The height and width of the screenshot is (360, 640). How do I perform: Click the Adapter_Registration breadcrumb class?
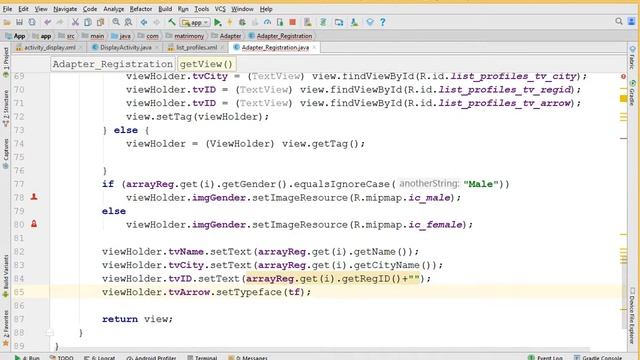pyautogui.click(x=280, y=36)
